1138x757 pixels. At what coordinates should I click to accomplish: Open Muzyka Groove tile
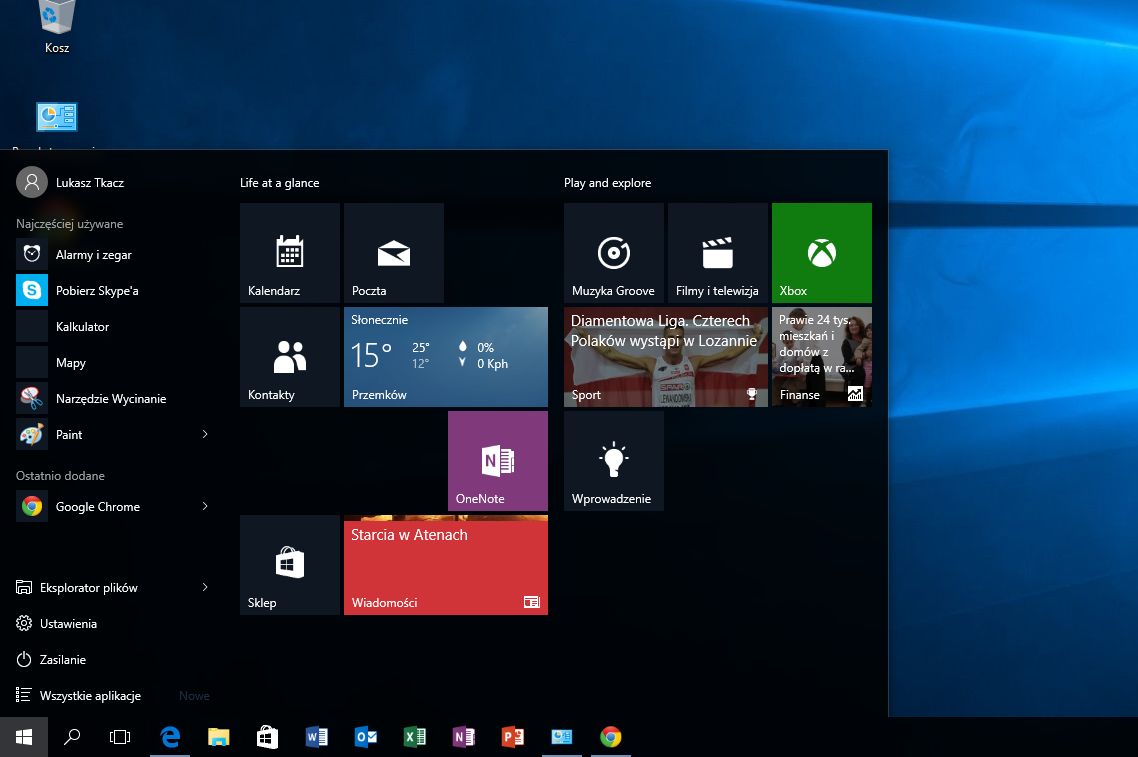tap(613, 252)
